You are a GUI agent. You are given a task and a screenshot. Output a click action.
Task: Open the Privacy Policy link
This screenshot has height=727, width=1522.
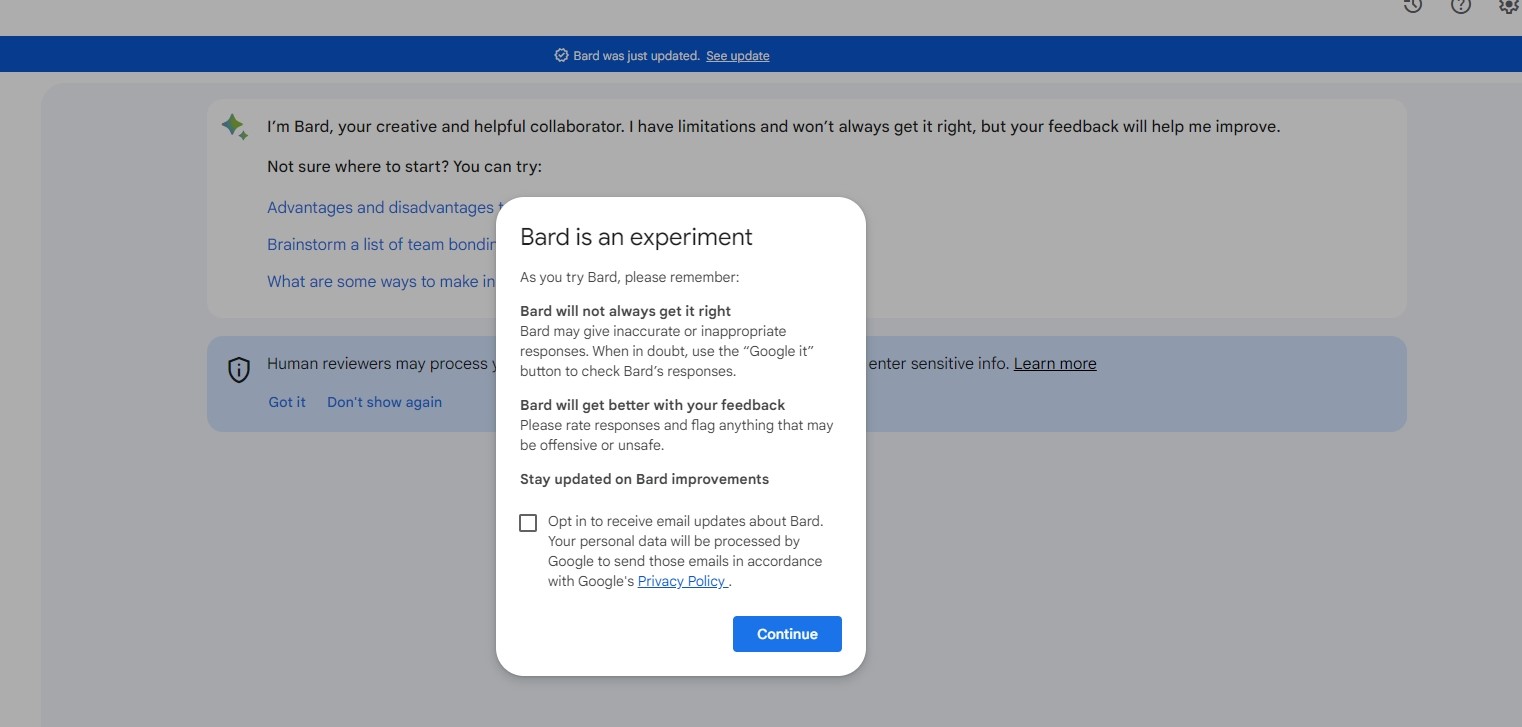click(682, 581)
